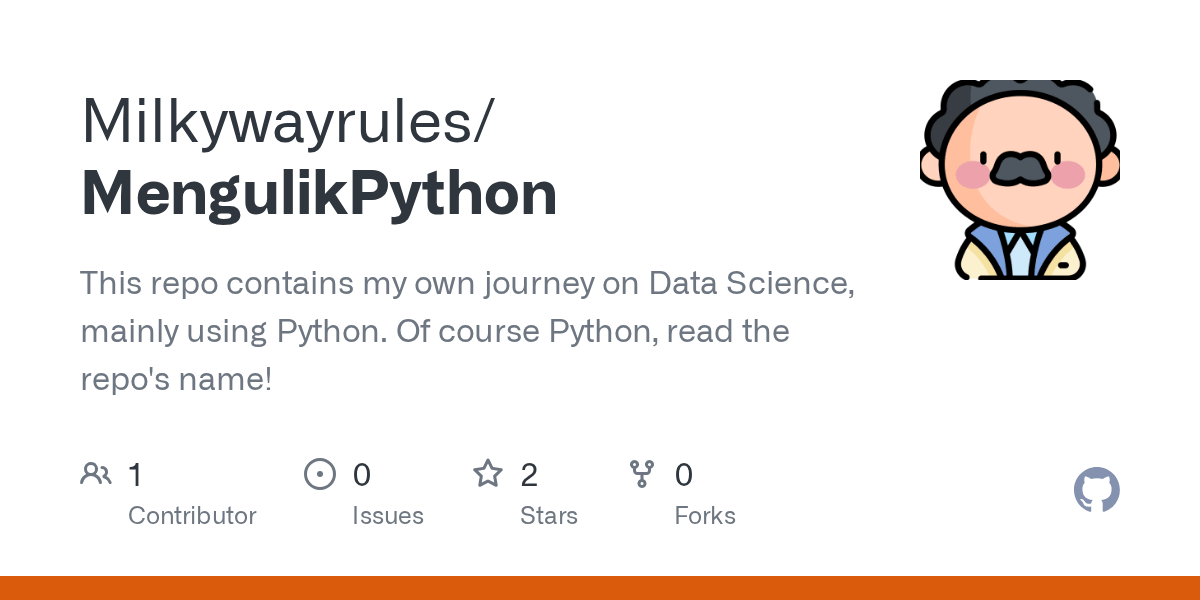Click the text 'mainly using Python'
This screenshot has height=600, width=1200.
234,332
